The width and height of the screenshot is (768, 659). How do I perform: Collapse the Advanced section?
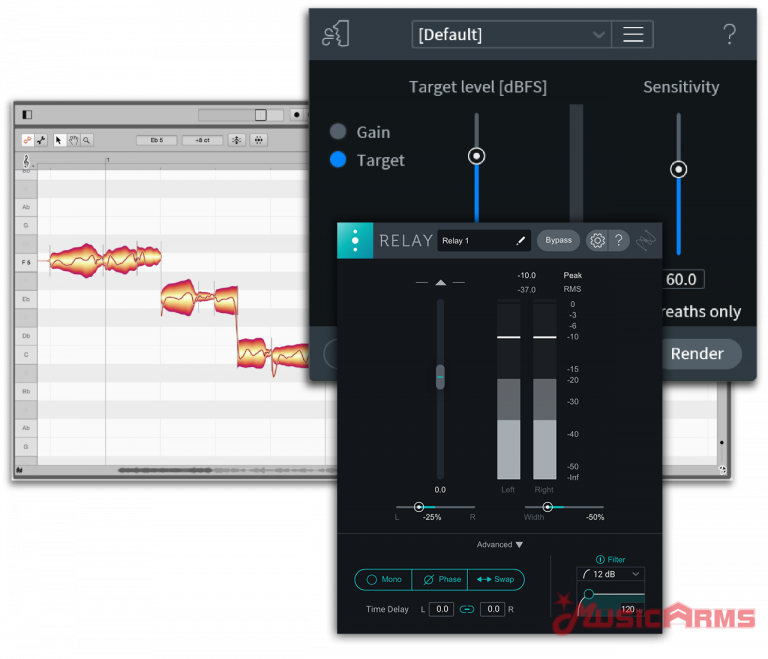[500, 545]
